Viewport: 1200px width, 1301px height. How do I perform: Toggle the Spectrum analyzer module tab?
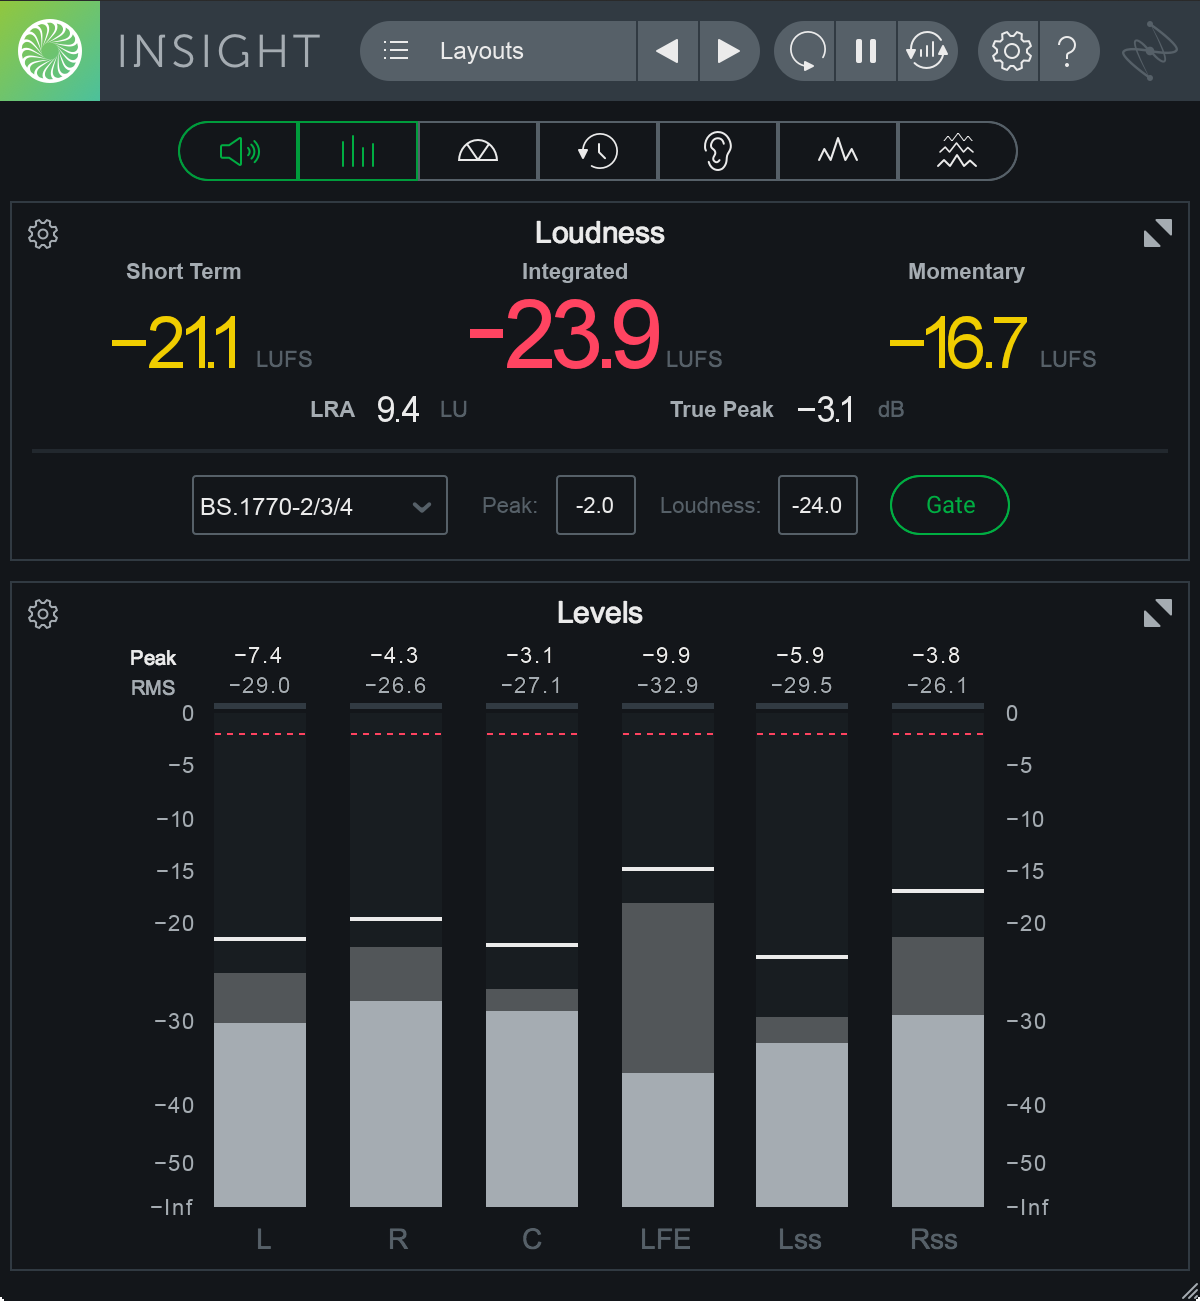pos(838,152)
